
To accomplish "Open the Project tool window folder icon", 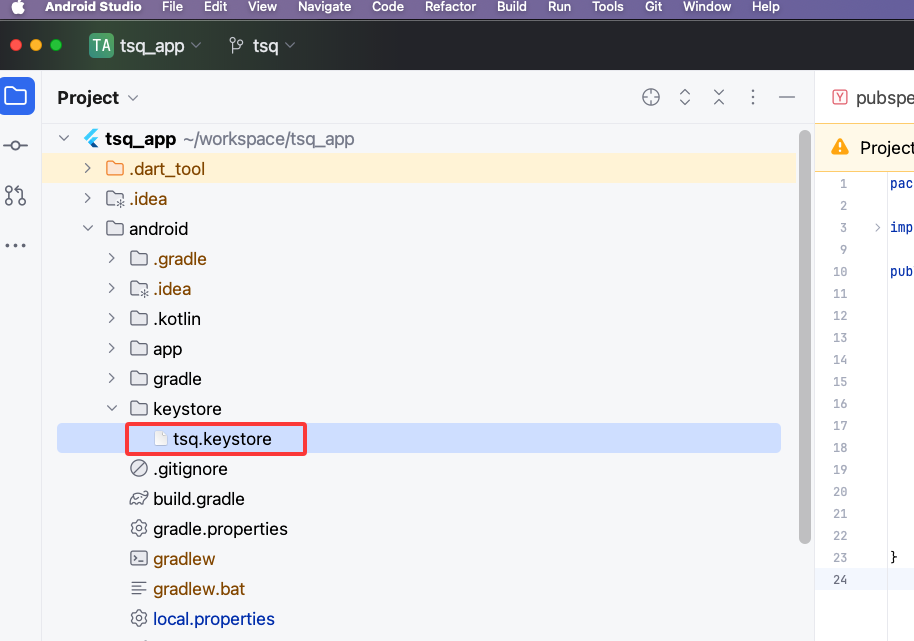I will 16,97.
